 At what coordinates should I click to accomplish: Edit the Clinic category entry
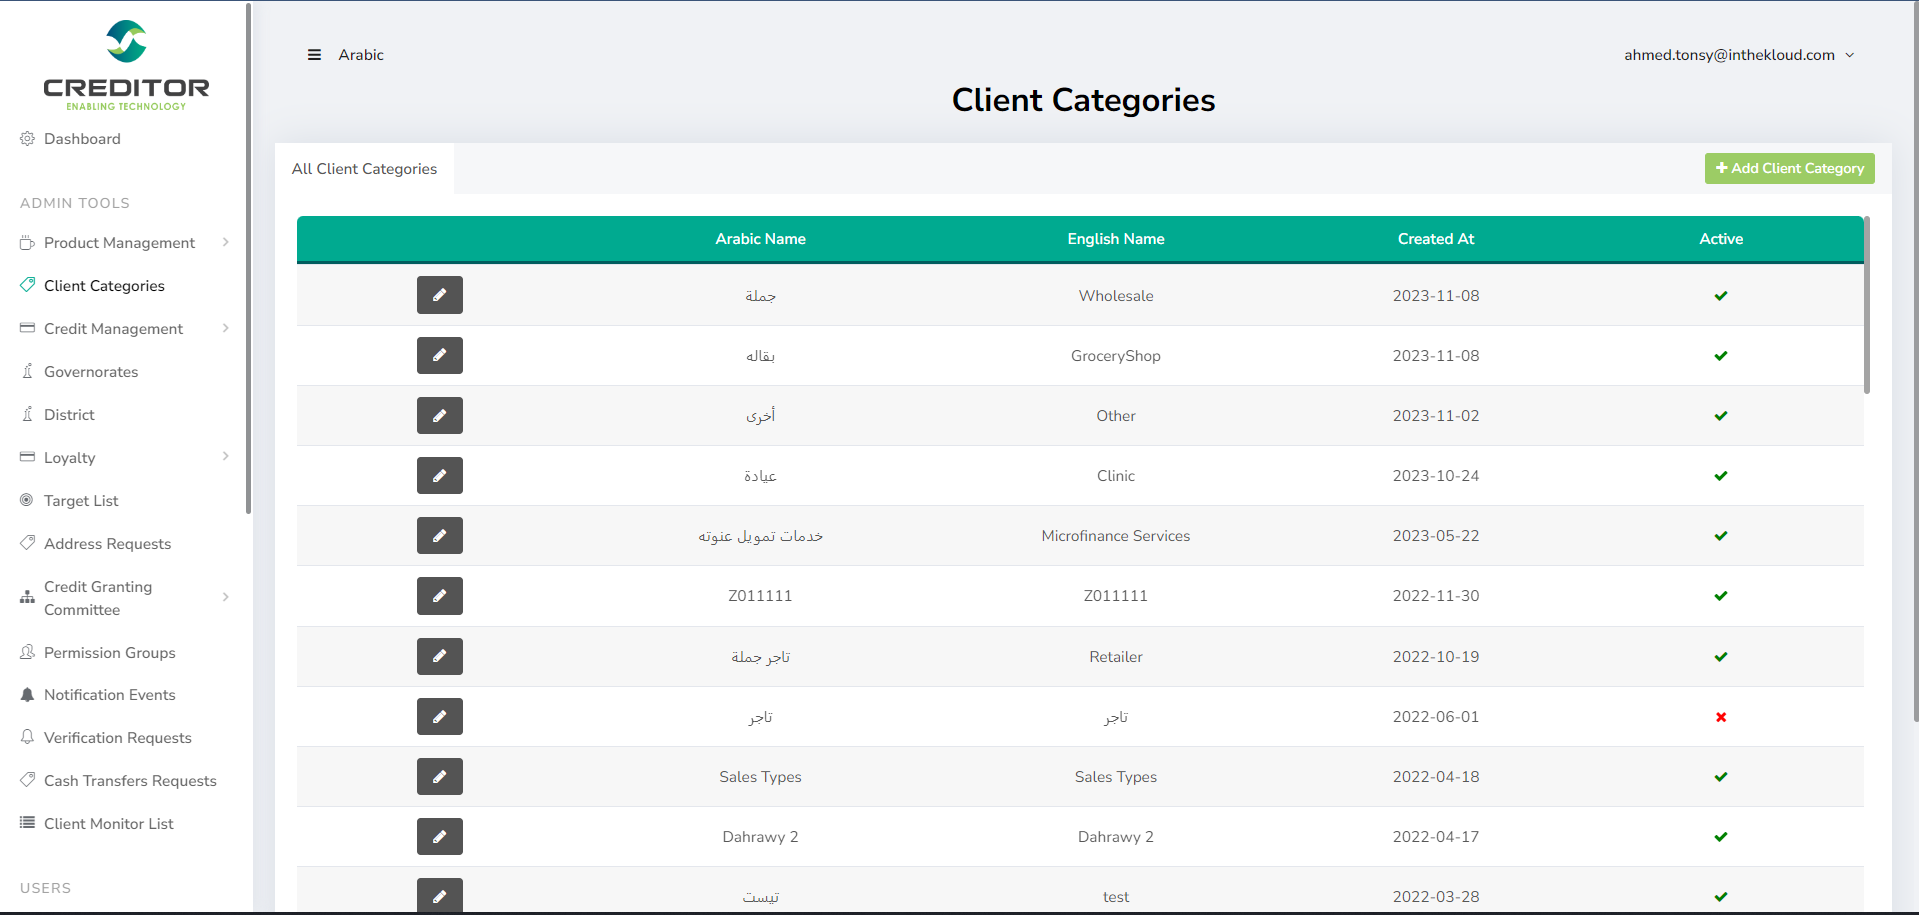coord(439,476)
